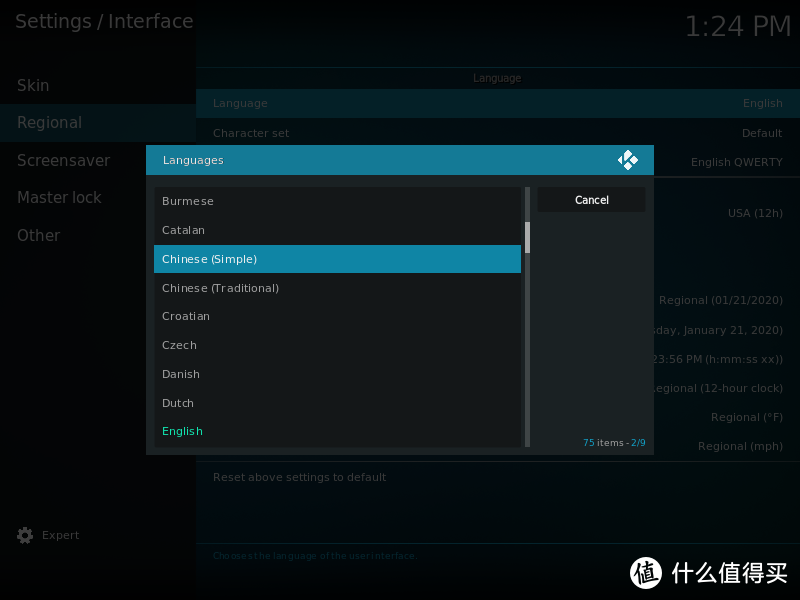800x600 pixels.
Task: Click the English QWERTY keyboard layout value
Action: (x=736, y=162)
